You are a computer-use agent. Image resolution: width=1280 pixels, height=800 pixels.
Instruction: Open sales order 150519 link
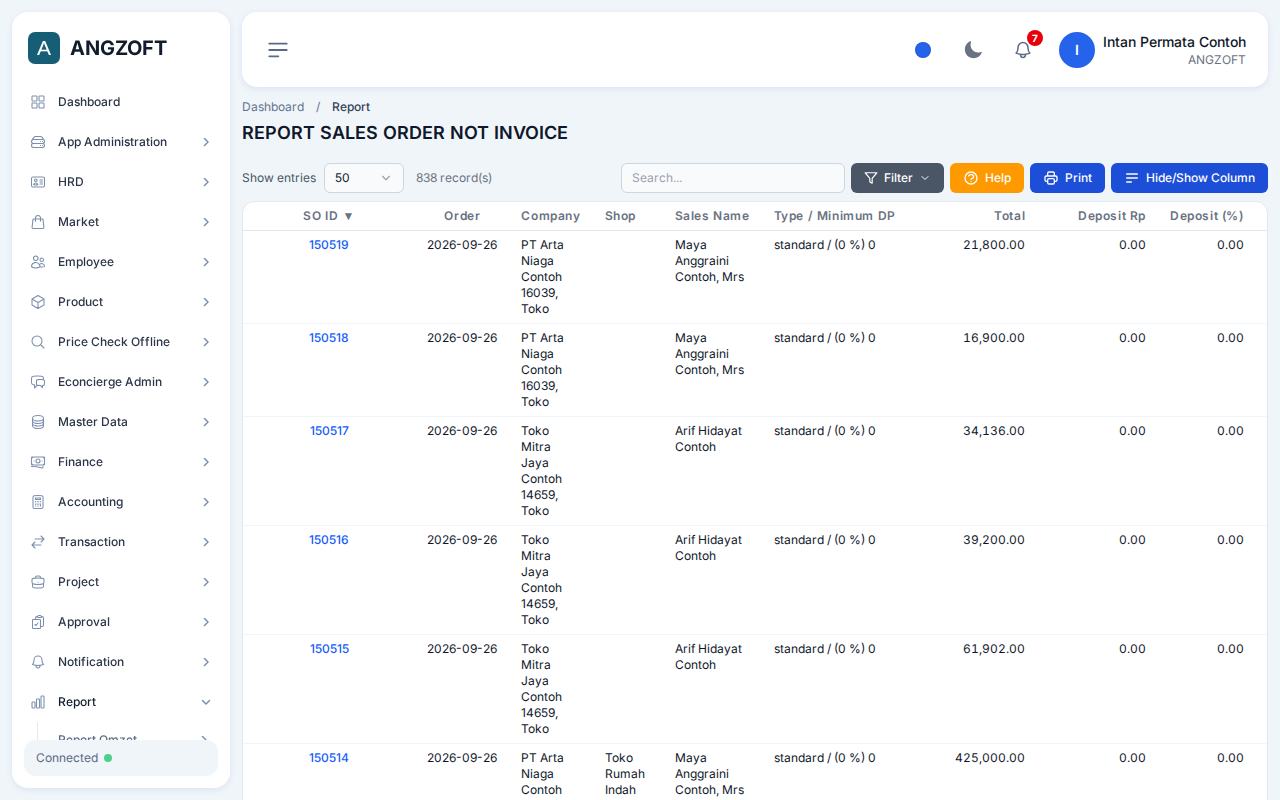329,245
